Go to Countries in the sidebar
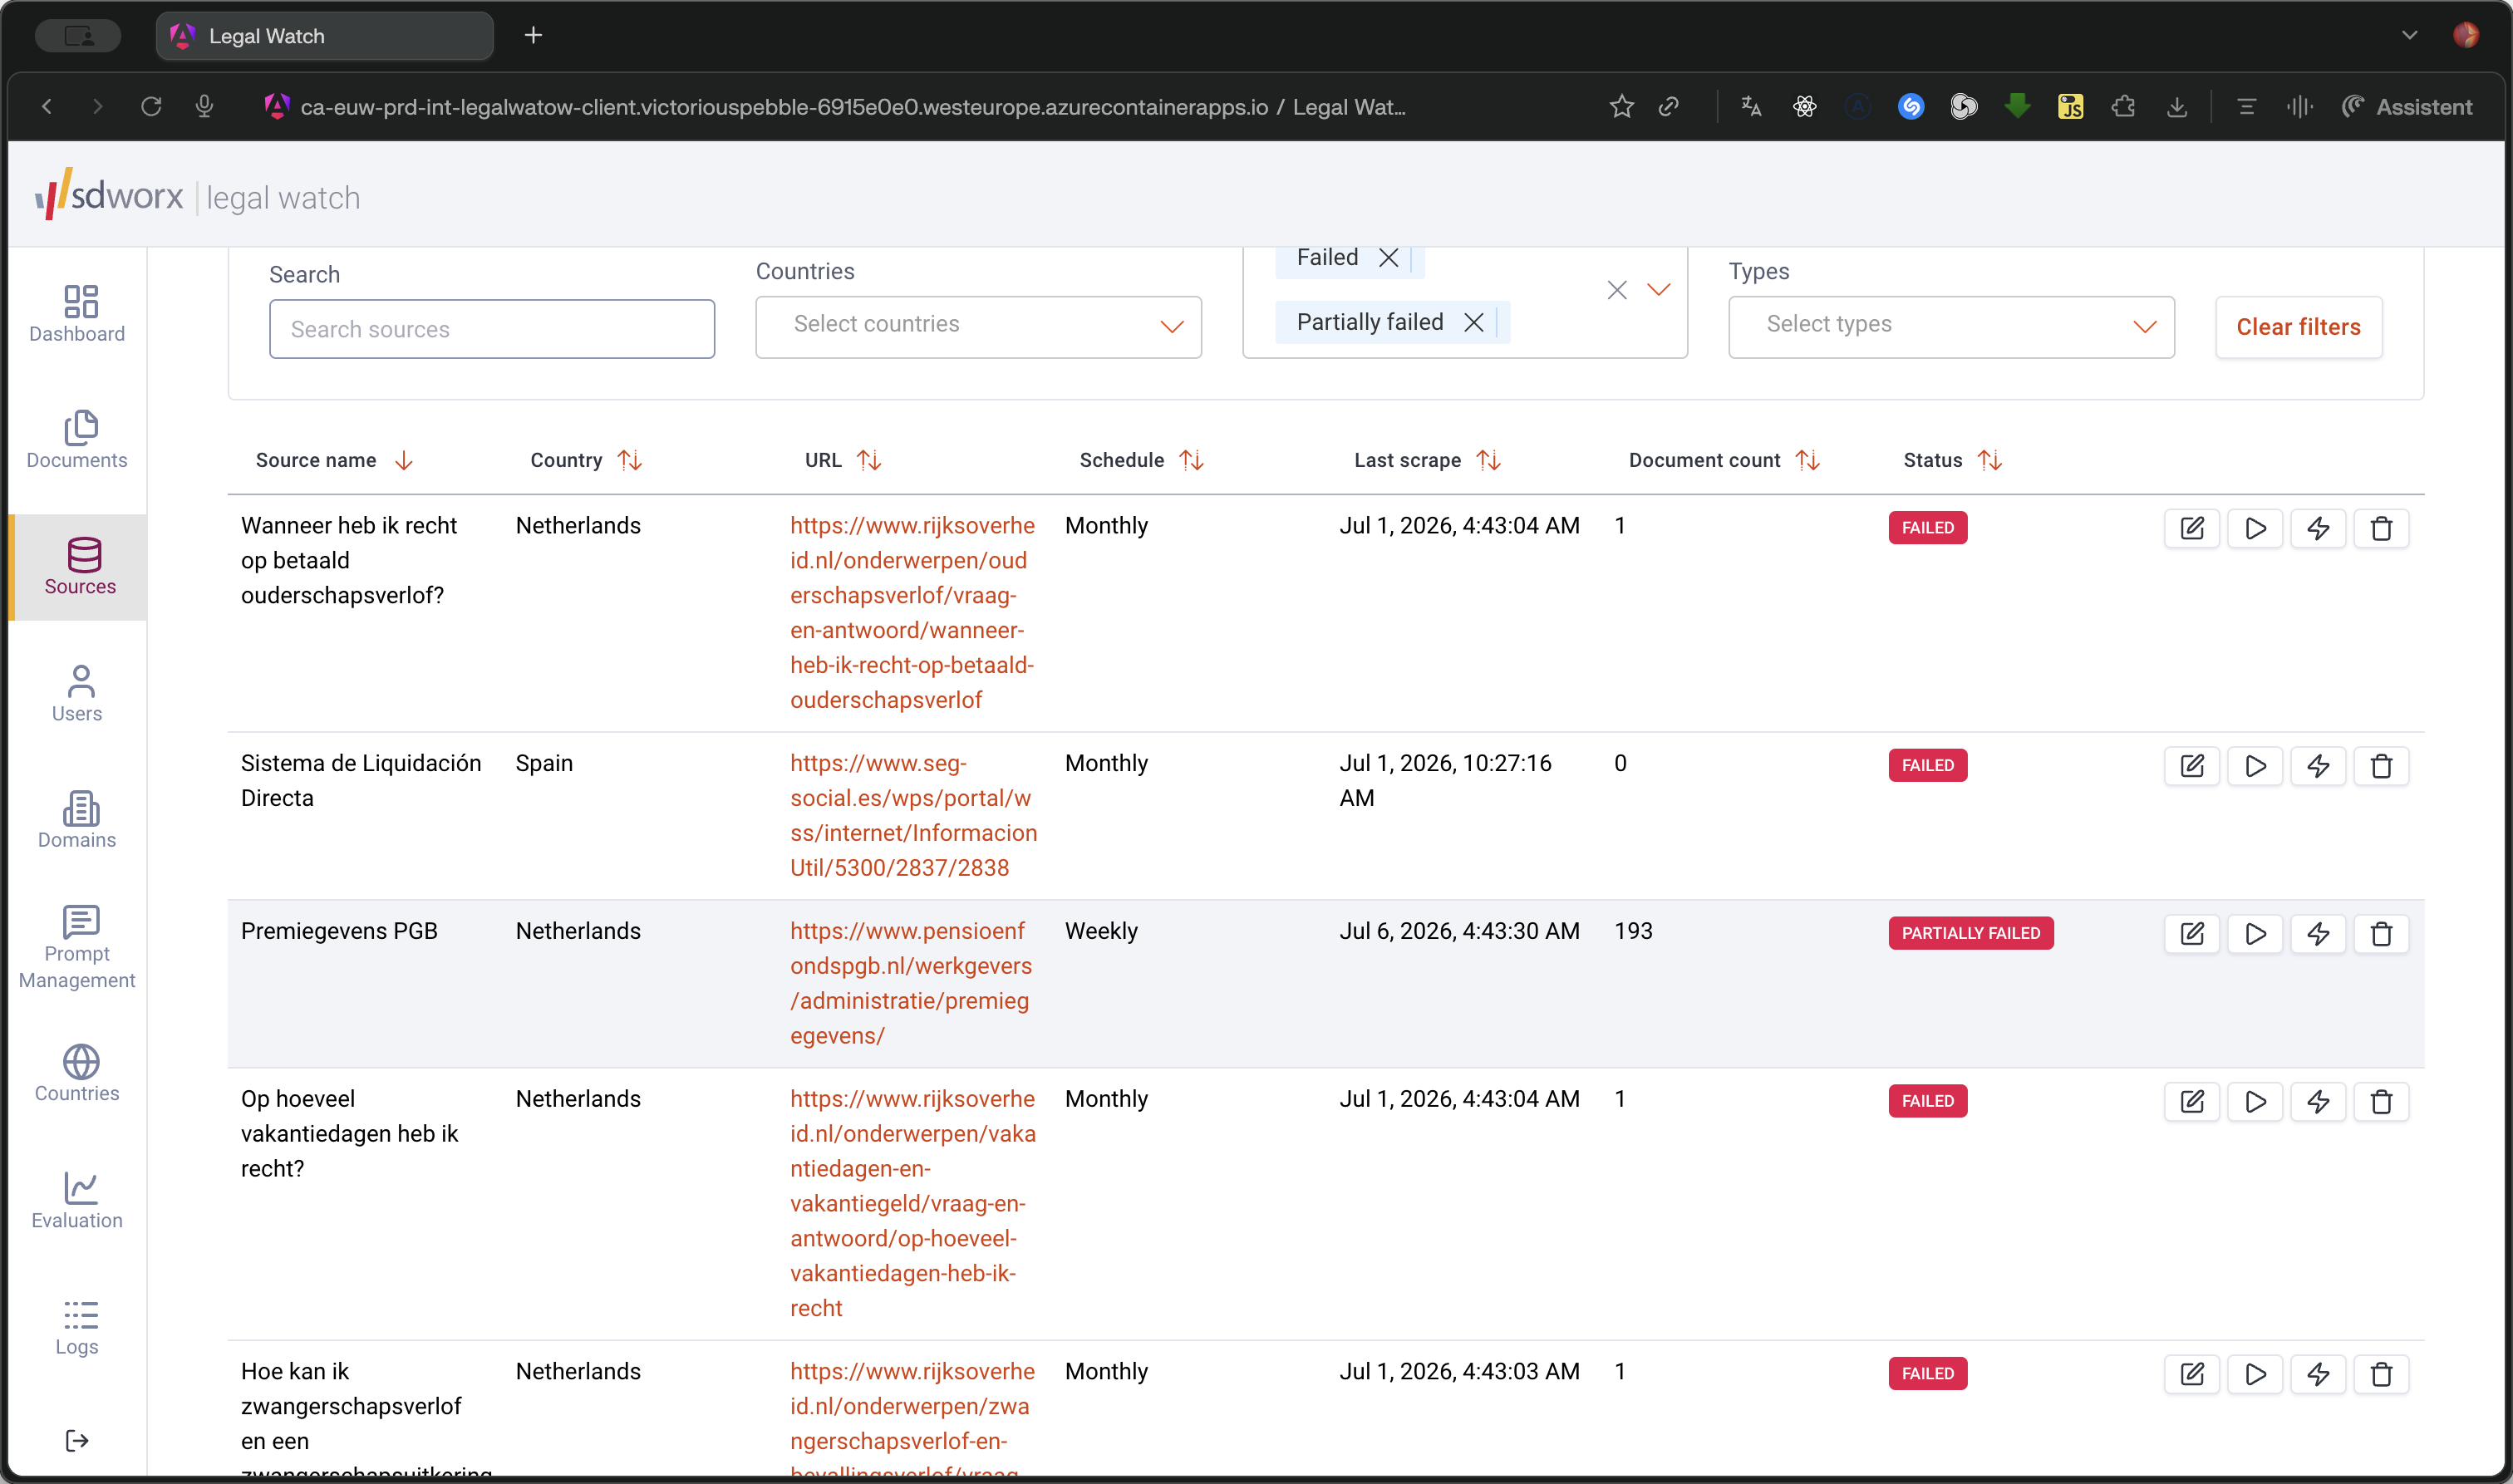Screen dimensions: 2513x1484 (77, 1073)
